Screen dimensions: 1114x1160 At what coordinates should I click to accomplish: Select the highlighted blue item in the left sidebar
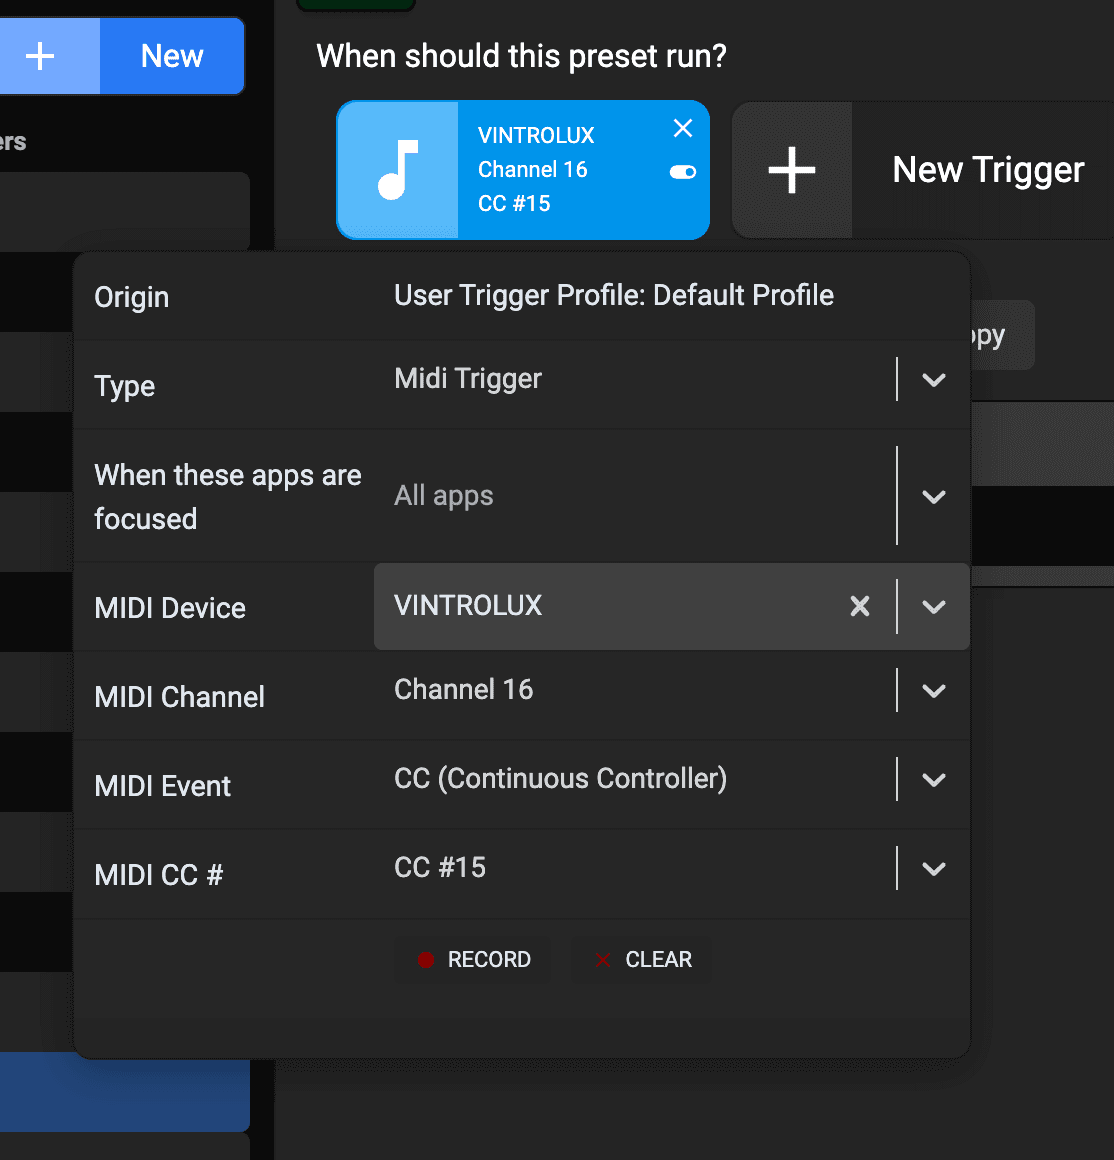[x=120, y=1090]
